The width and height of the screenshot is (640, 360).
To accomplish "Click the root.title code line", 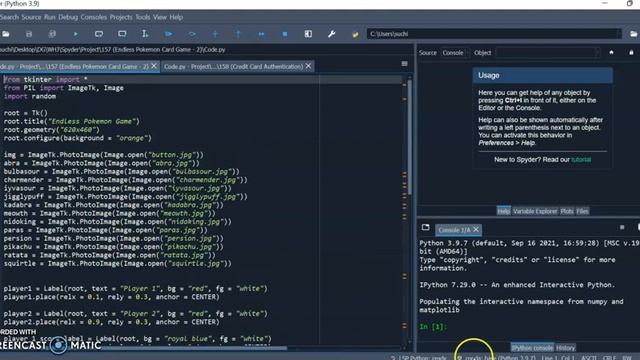I will point(71,121).
